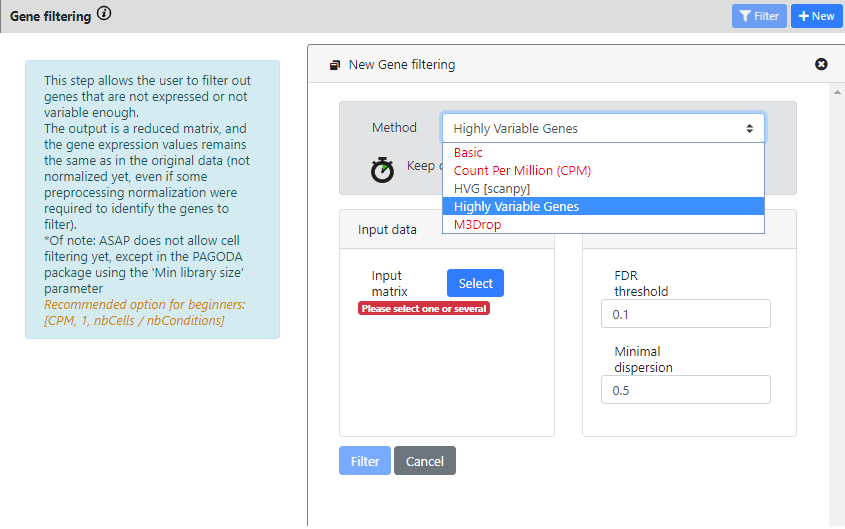Click the scrollbar up arrow on right
This screenshot has height=529, width=845.
pos(837,89)
